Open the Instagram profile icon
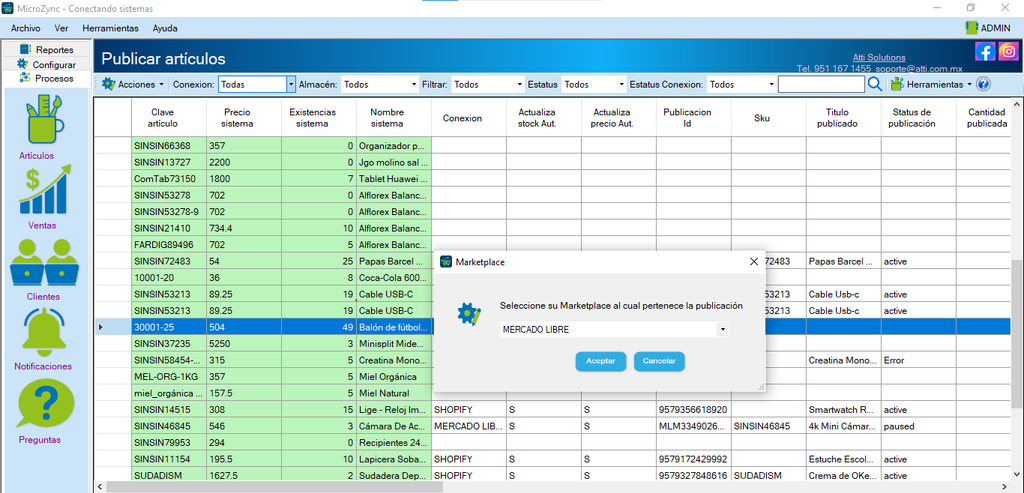 pyautogui.click(x=1008, y=52)
